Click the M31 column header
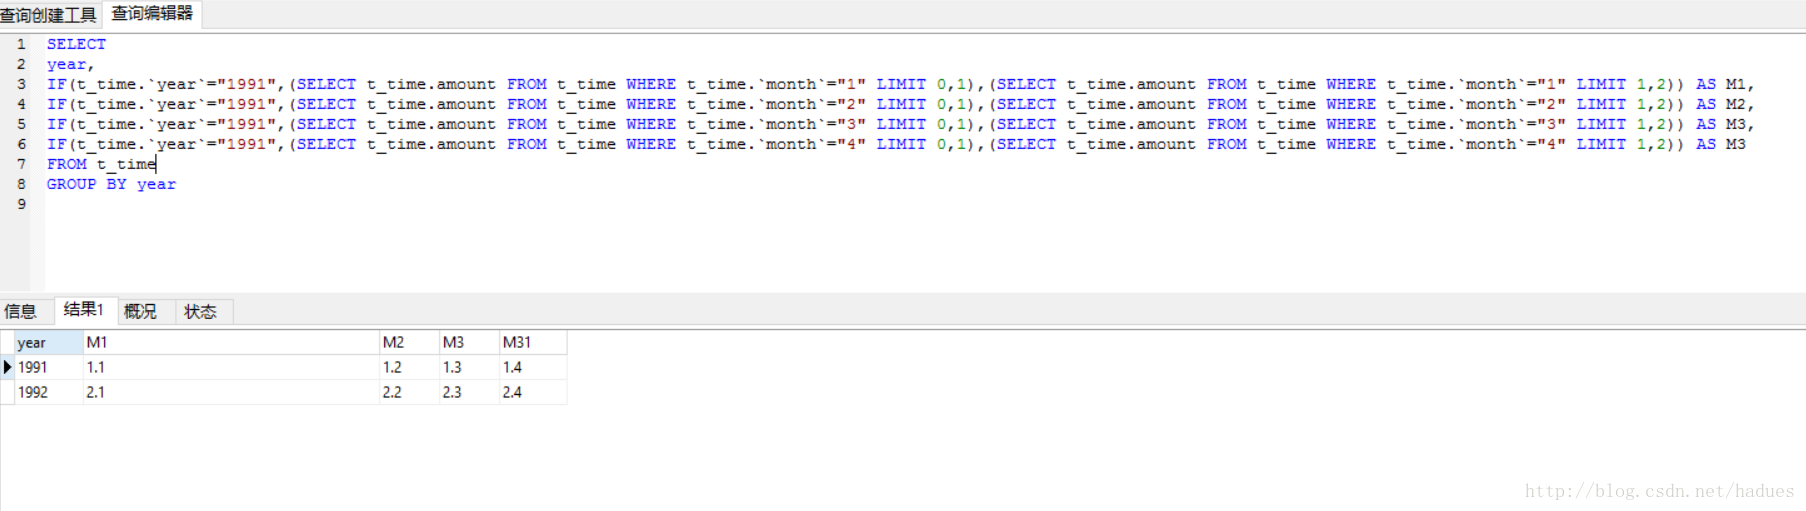Screen dimensions: 1806x511 point(532,342)
